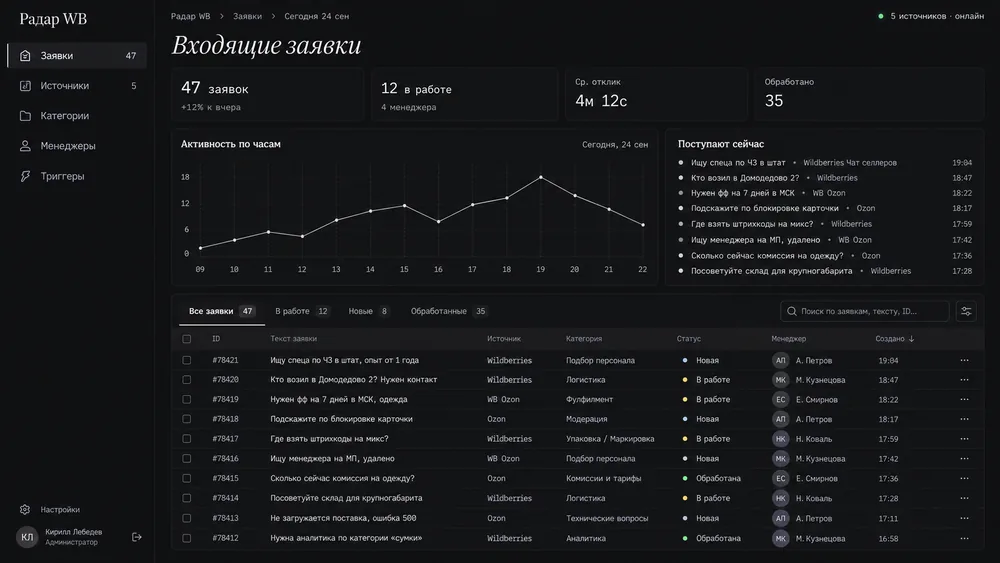Switch to the Обработанные tab
The image size is (1000, 563).
[x=448, y=311]
